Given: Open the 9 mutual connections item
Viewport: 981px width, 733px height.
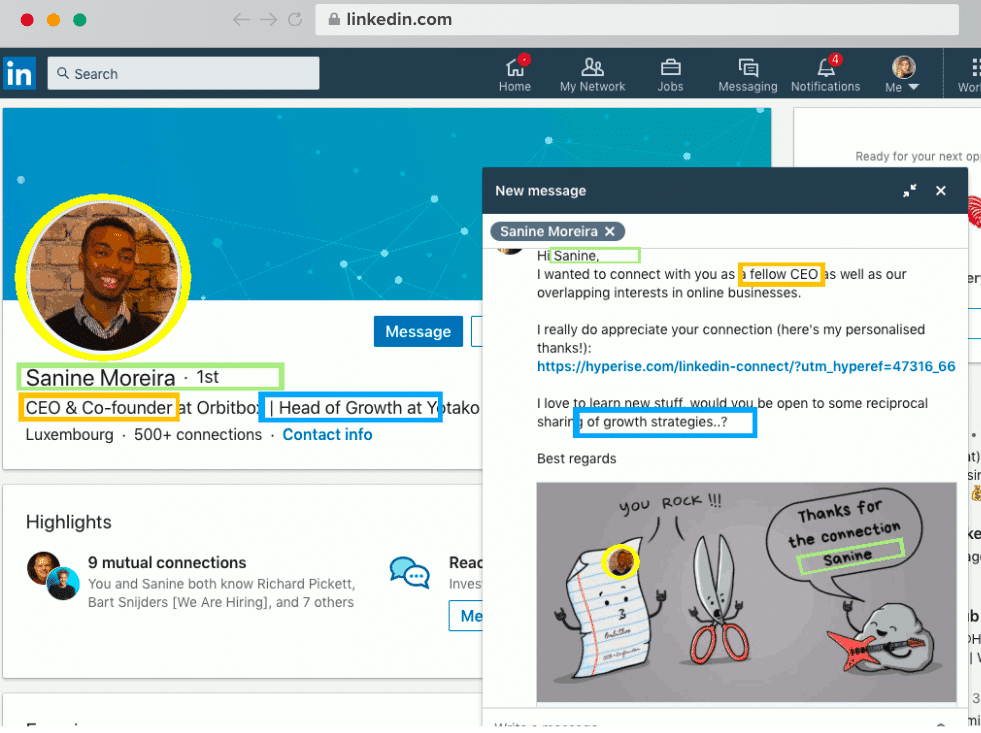Looking at the screenshot, I should tap(166, 563).
